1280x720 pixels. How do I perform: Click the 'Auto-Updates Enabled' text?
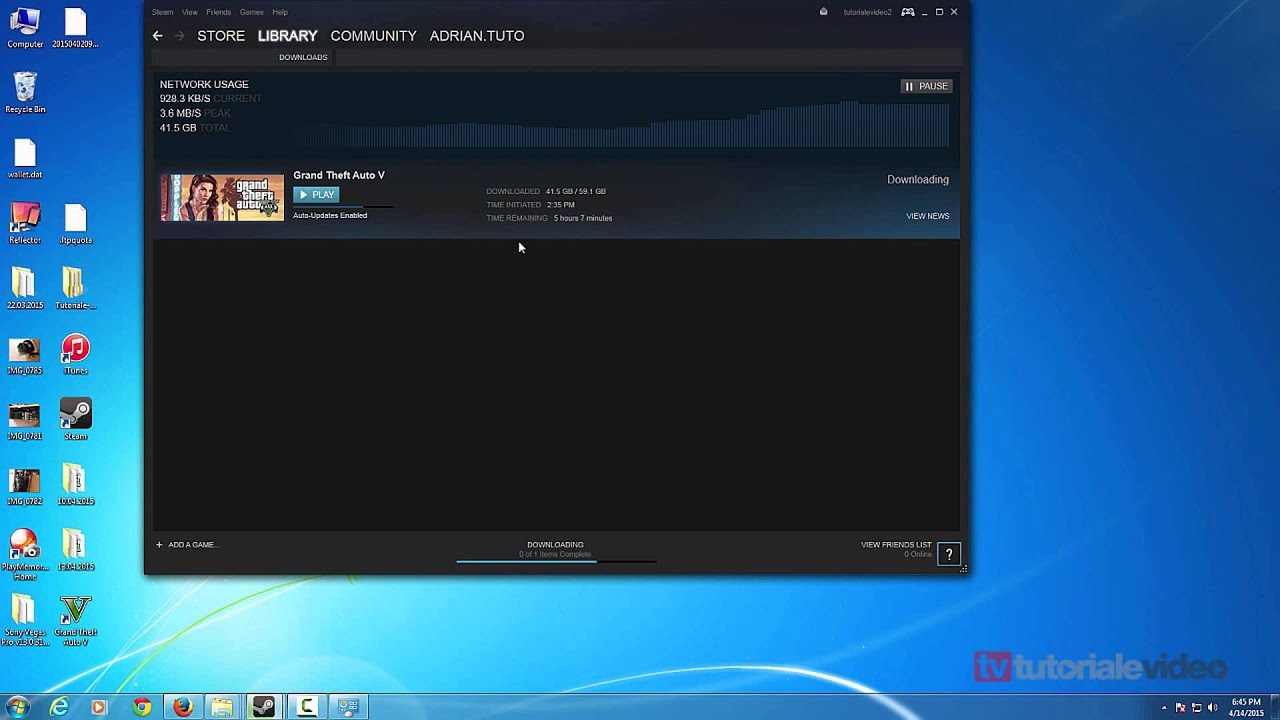coord(330,215)
